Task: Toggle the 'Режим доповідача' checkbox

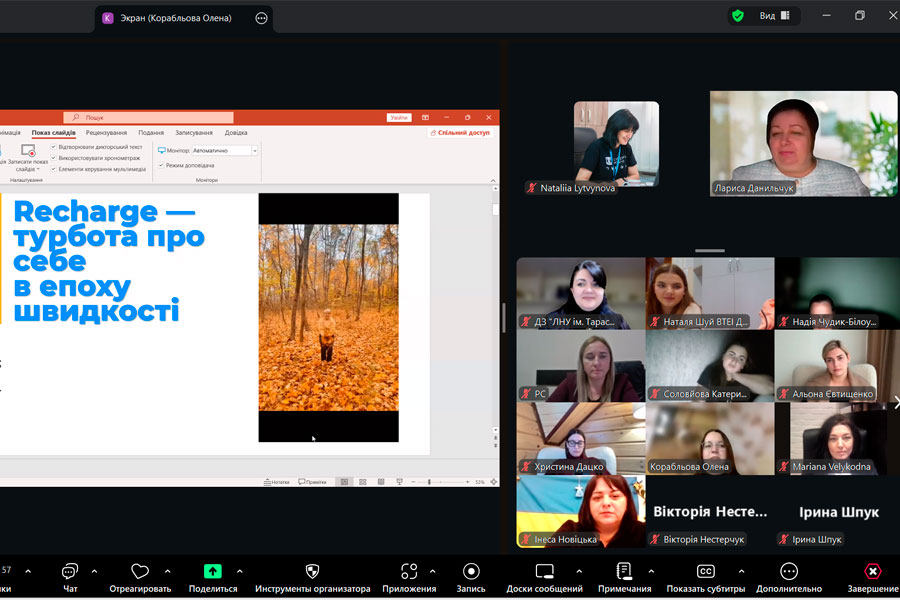Action: point(162,165)
